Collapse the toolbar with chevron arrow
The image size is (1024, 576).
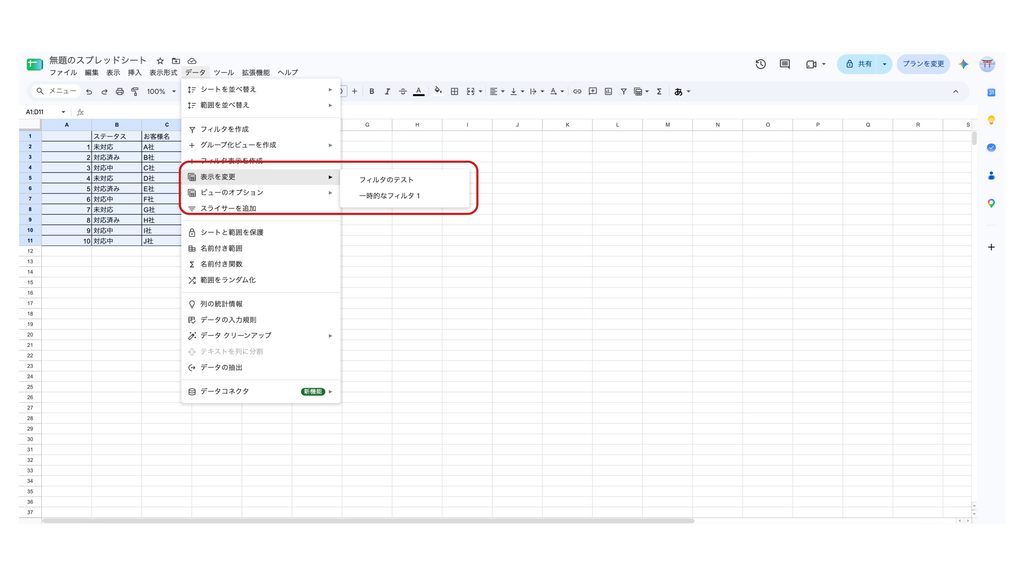click(x=955, y=91)
